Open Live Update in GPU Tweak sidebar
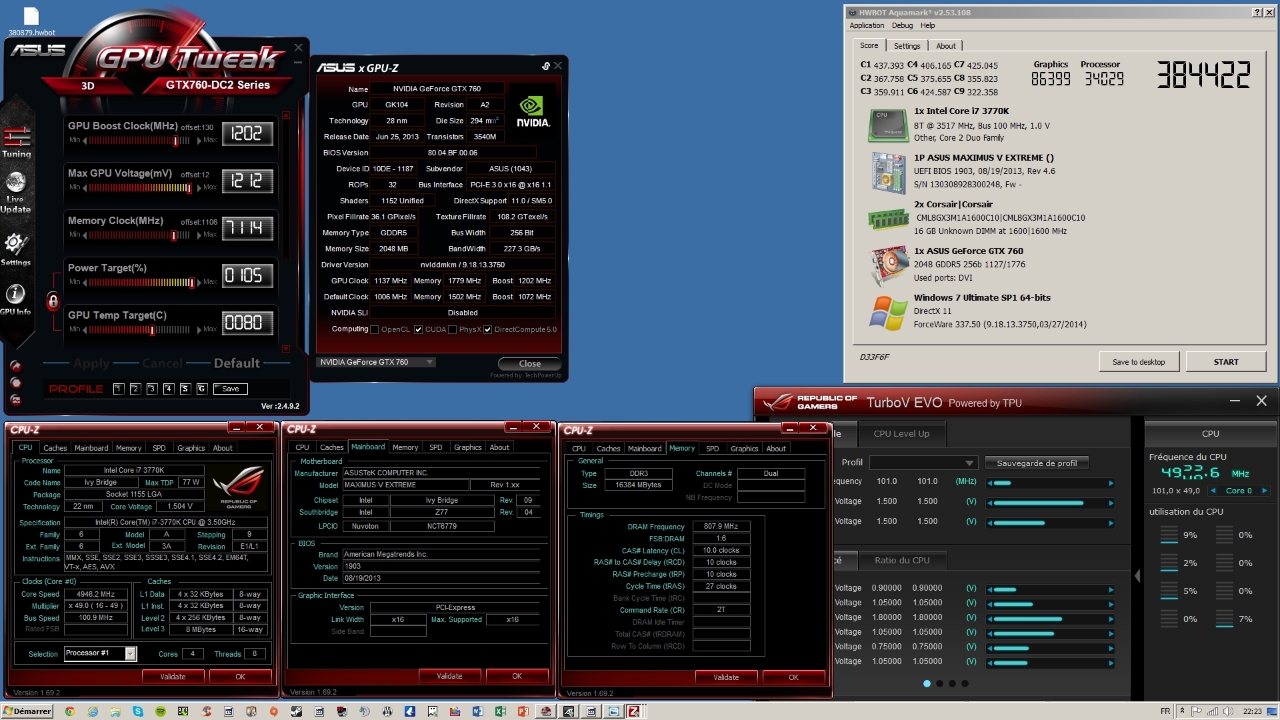This screenshot has height=720, width=1280. [x=16, y=192]
